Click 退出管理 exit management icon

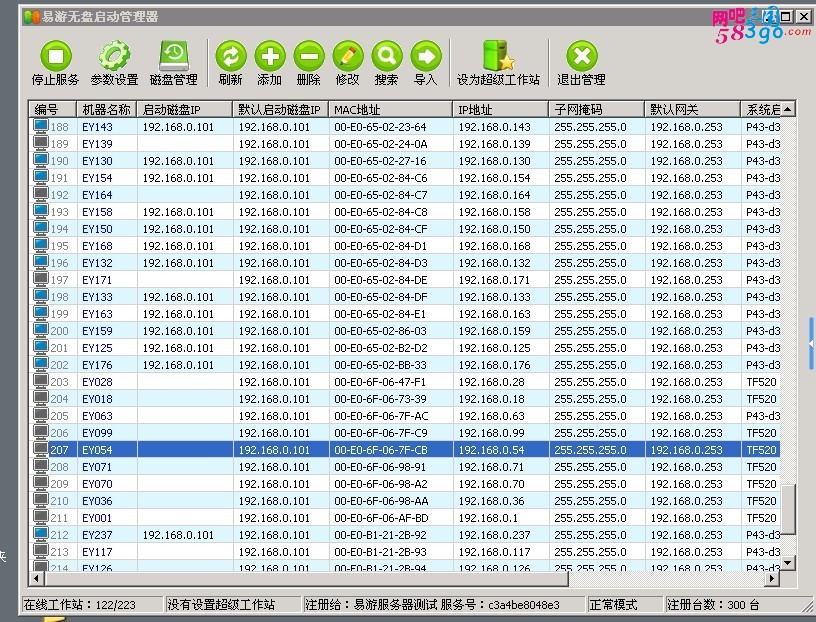(x=581, y=56)
